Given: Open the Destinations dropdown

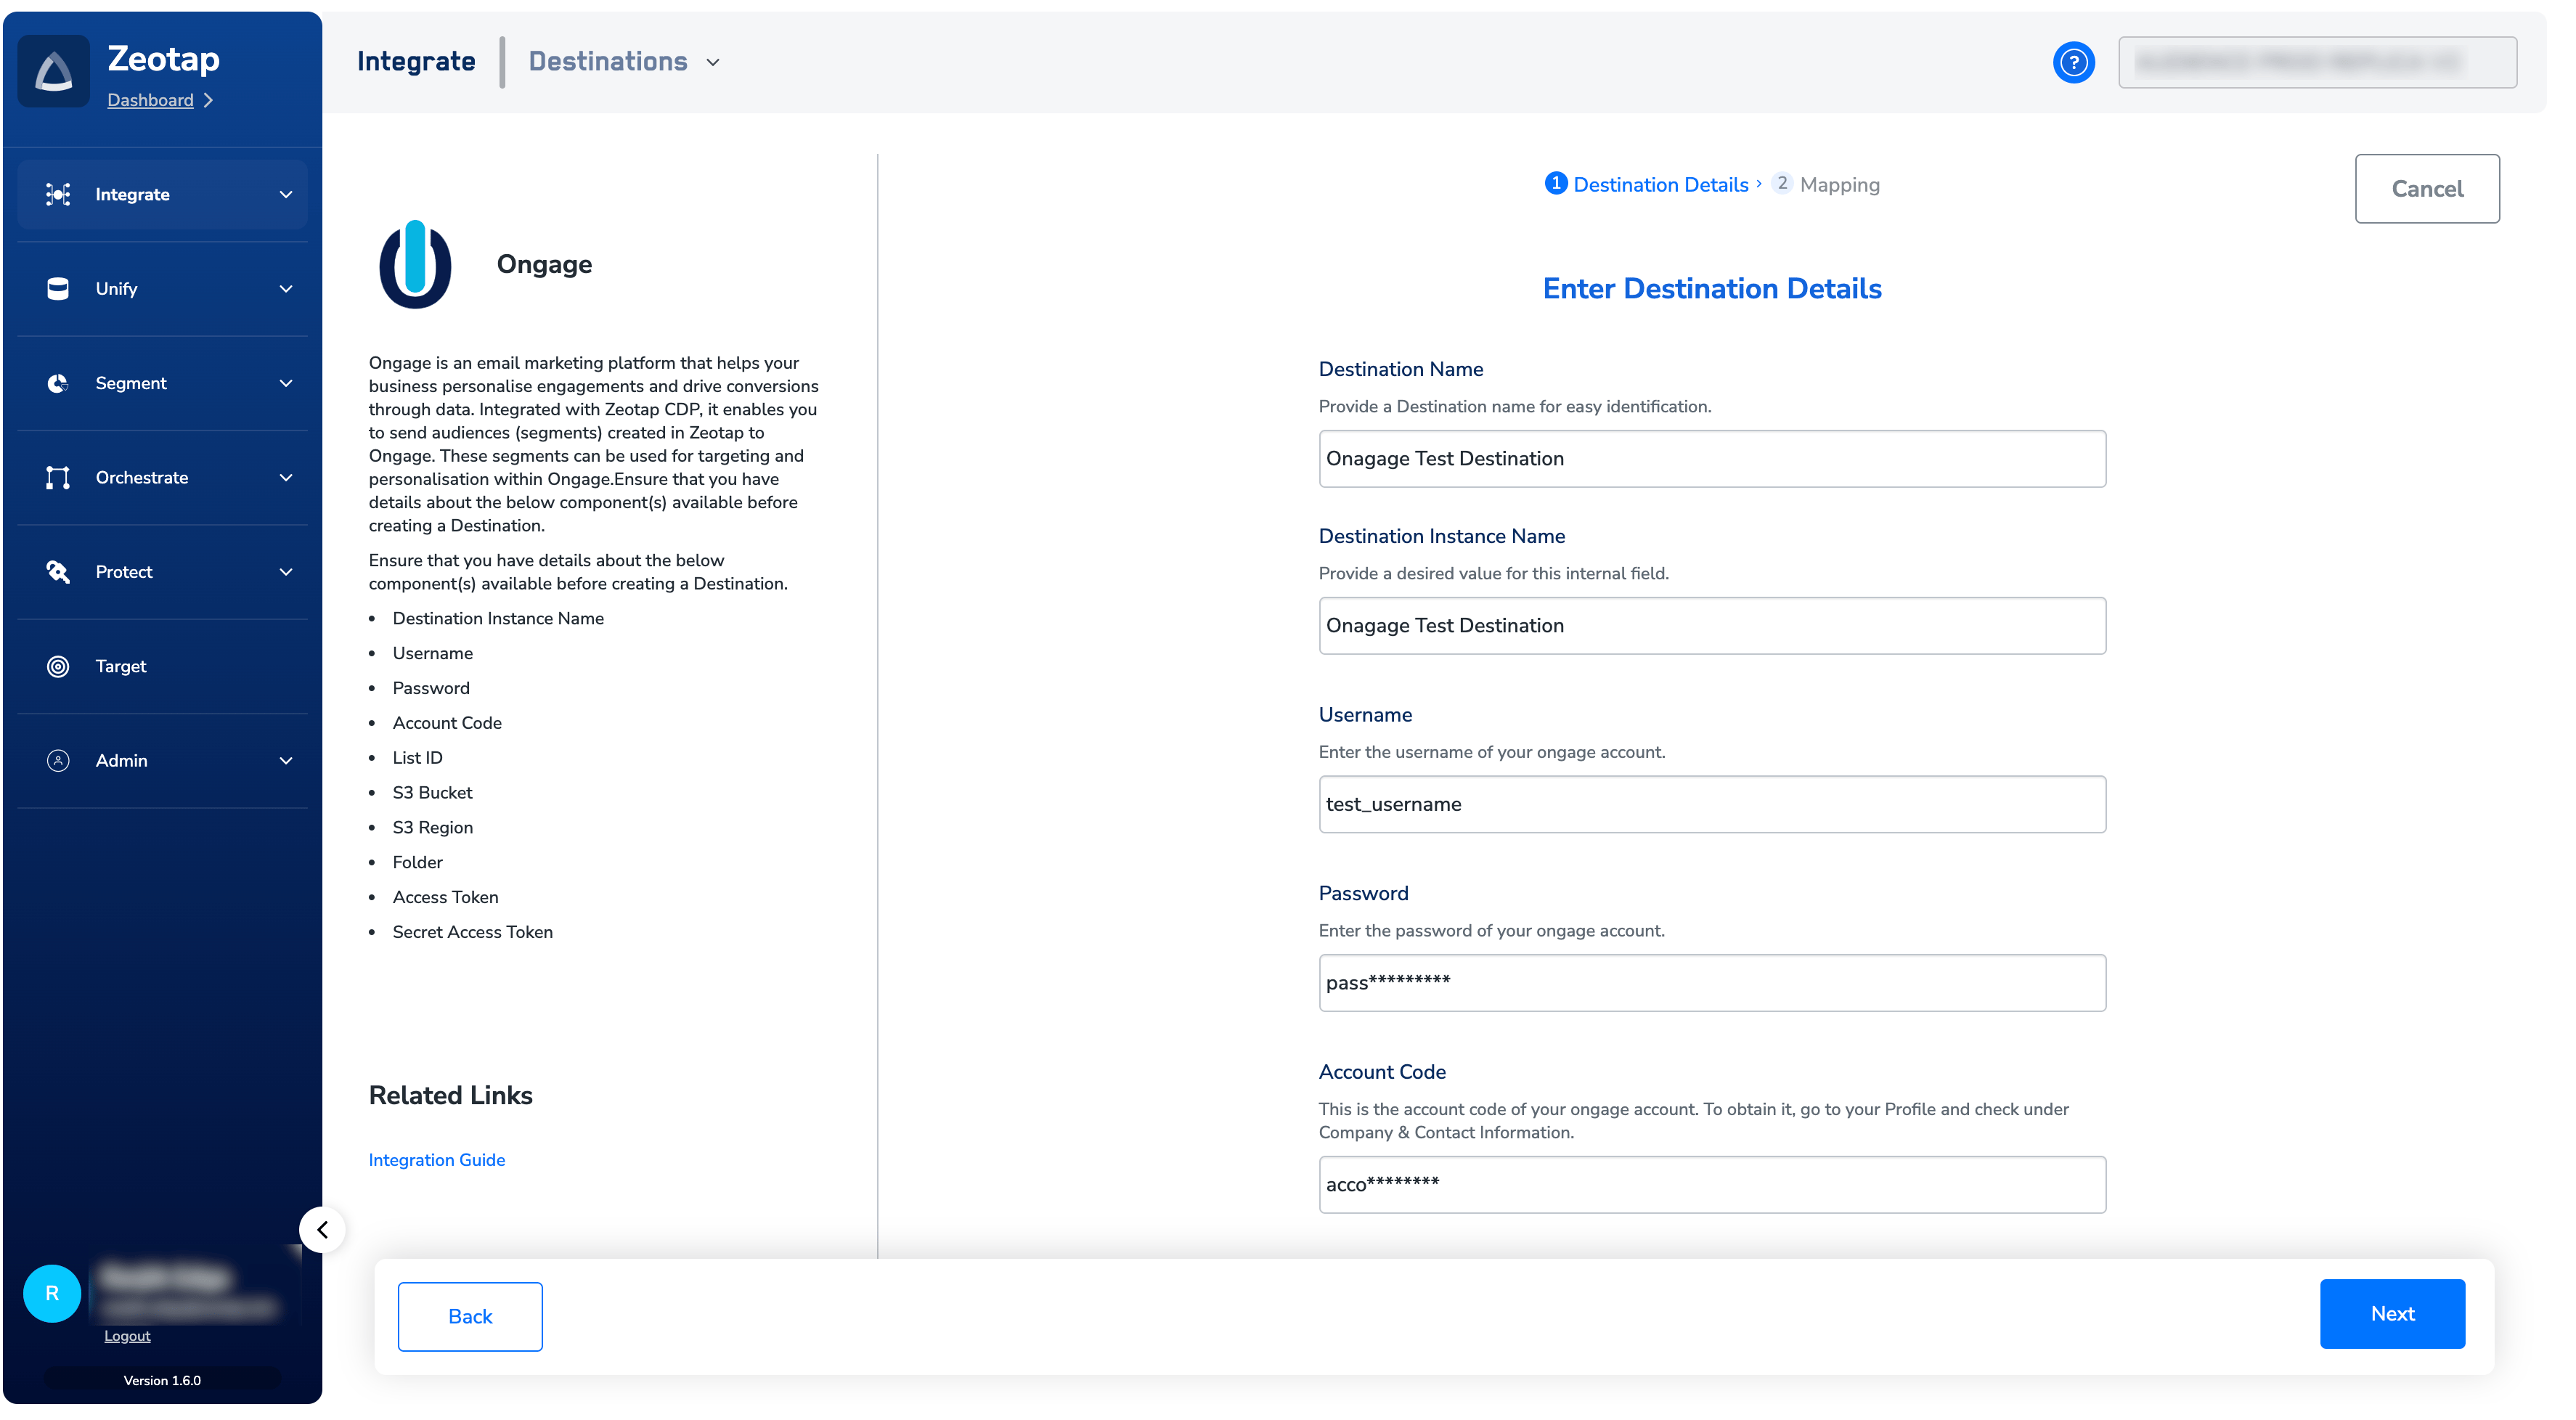Looking at the screenshot, I should (x=624, y=62).
